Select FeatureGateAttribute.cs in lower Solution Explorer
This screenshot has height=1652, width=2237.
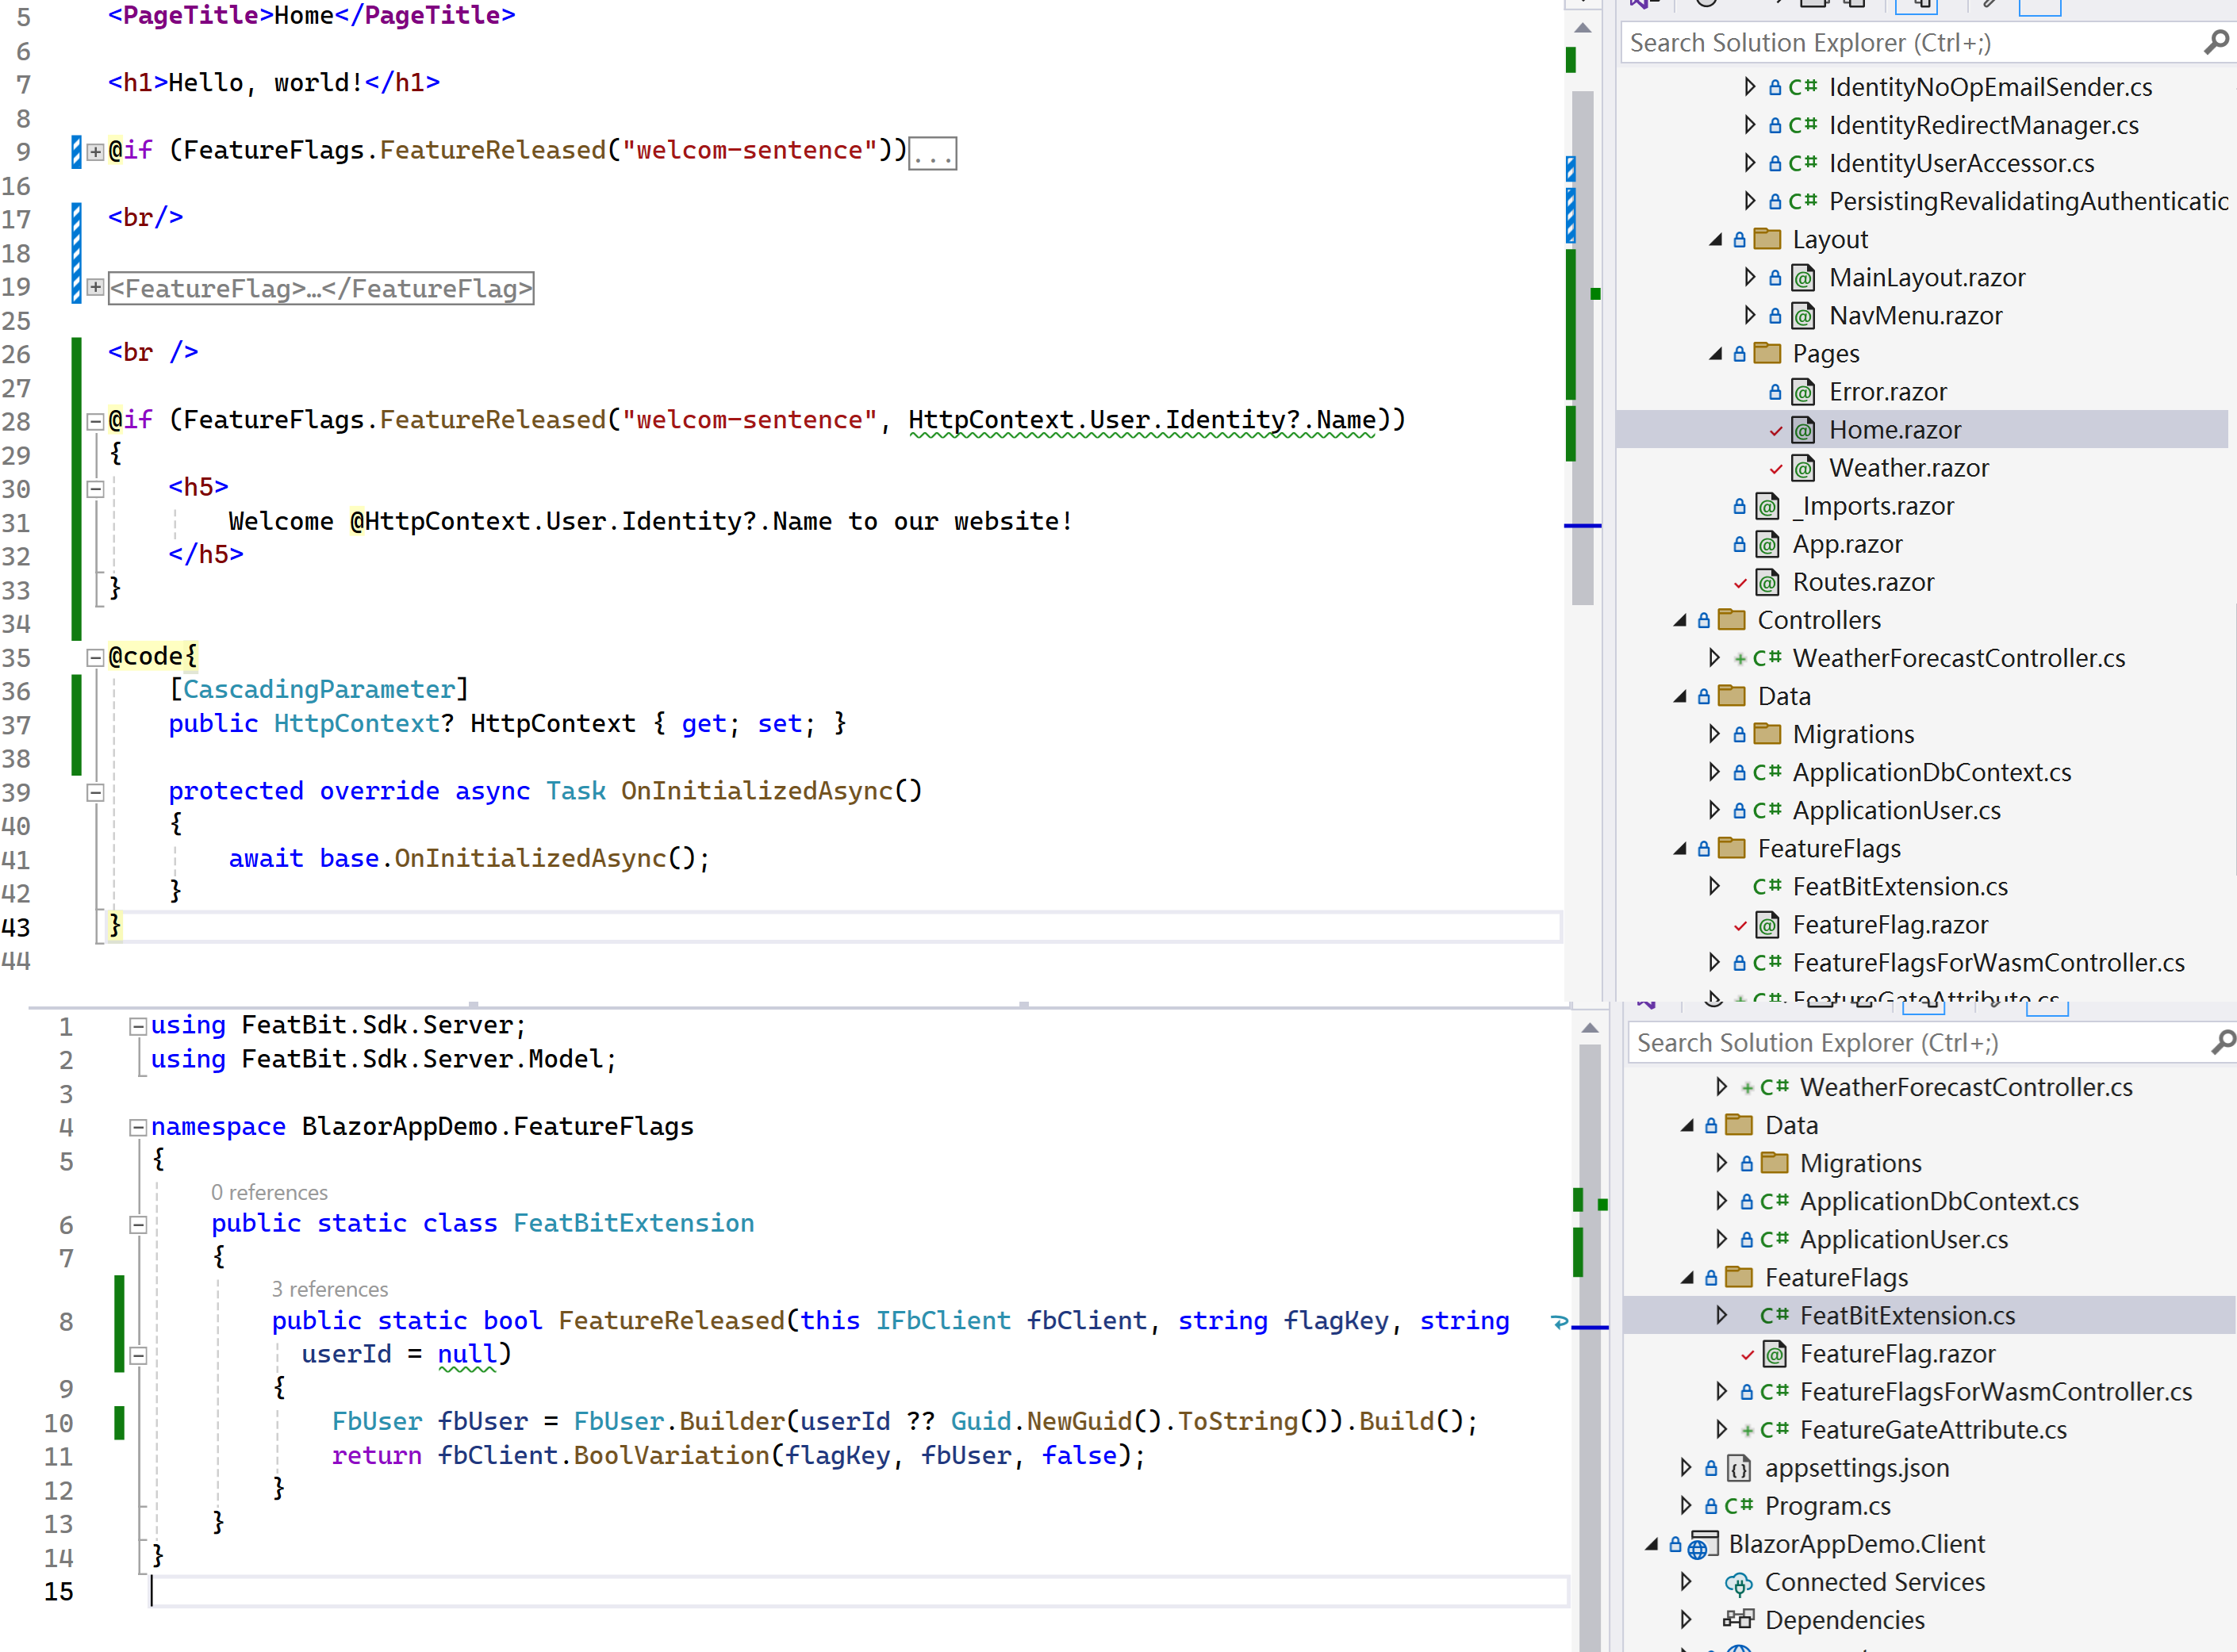click(x=1932, y=1430)
